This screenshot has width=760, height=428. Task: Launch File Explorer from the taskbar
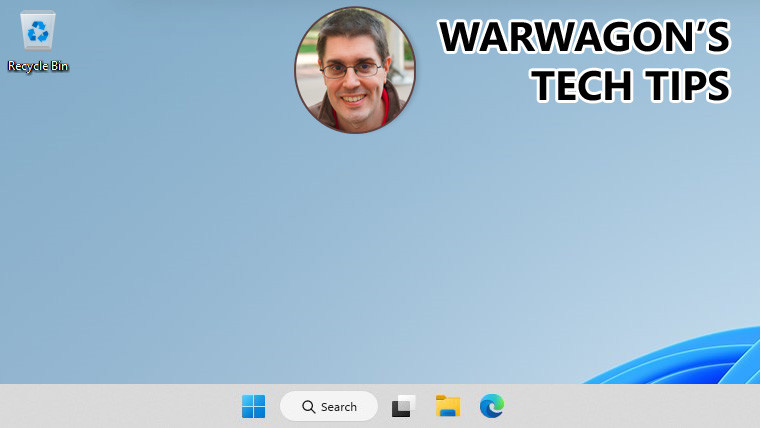pyautogui.click(x=448, y=406)
